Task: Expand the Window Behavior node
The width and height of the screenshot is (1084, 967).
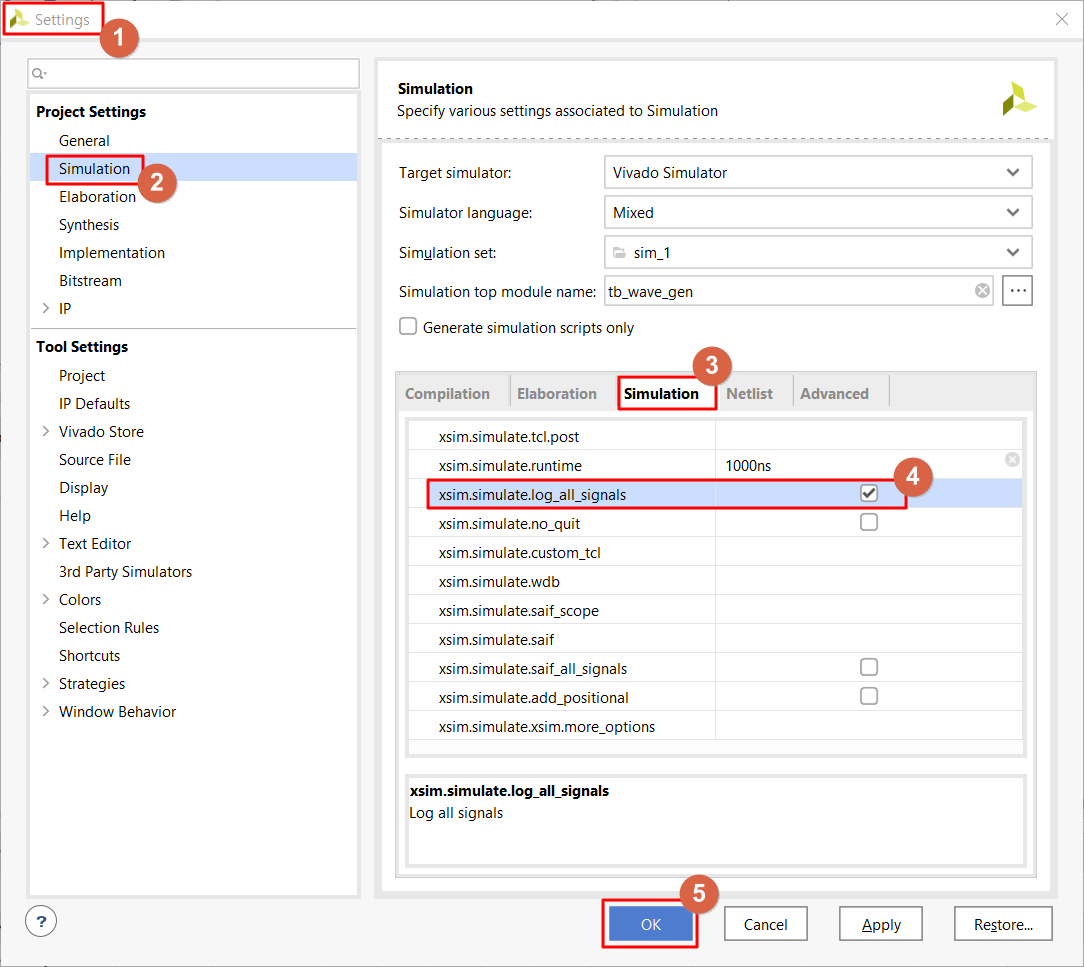Action: (46, 711)
